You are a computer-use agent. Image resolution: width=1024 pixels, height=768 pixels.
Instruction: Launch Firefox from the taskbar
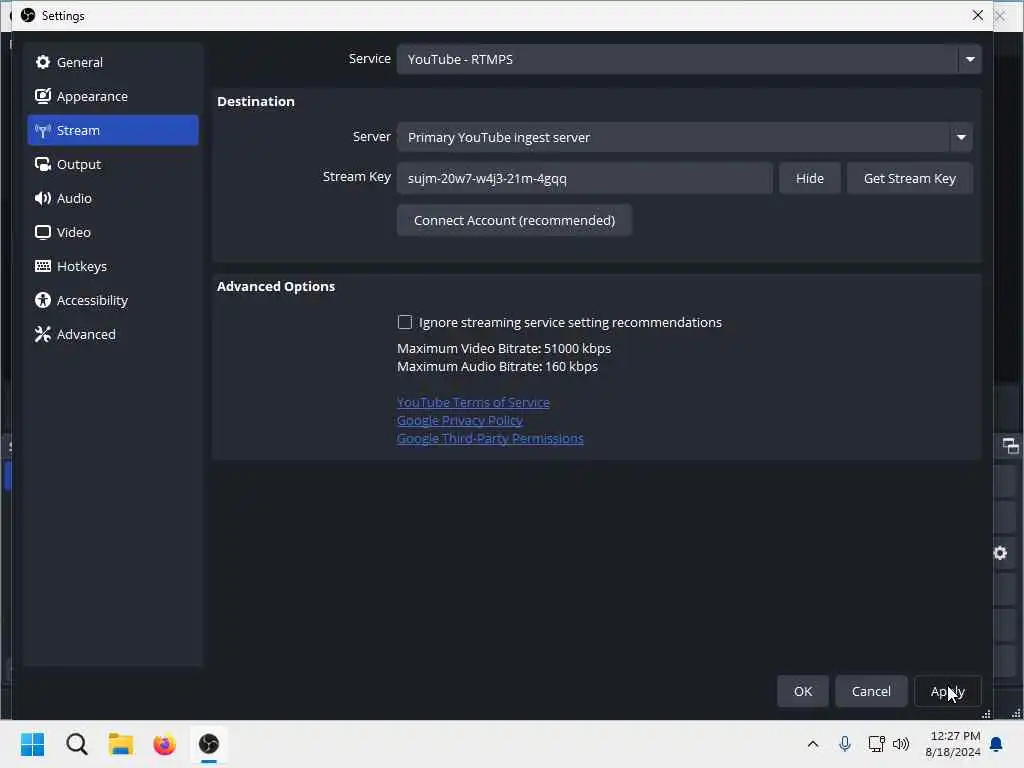[165, 744]
